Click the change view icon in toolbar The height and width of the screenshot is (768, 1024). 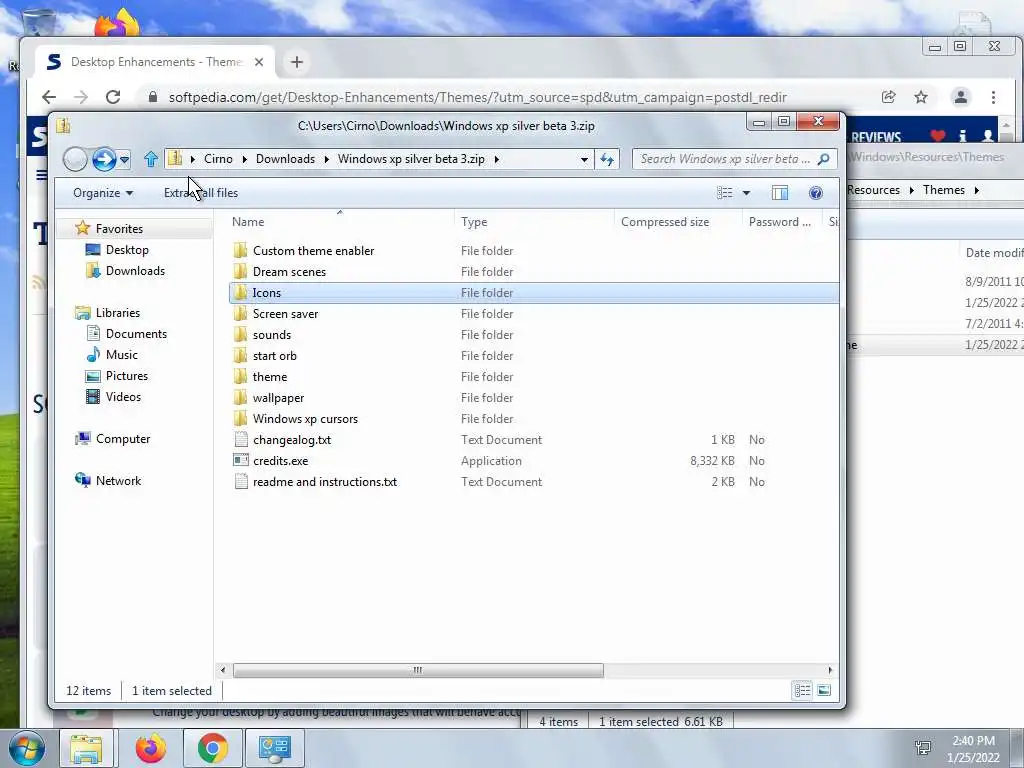pyautogui.click(x=725, y=193)
